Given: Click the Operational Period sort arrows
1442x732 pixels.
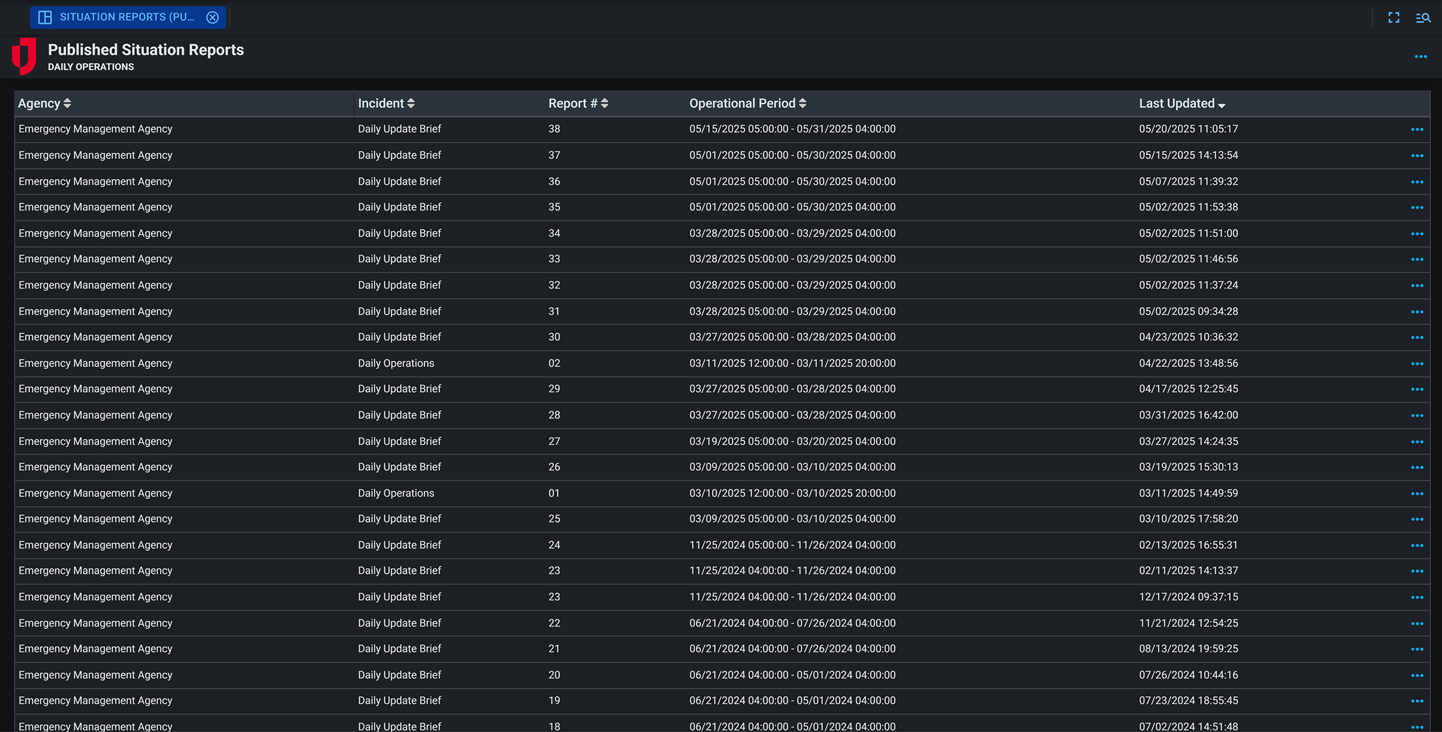Looking at the screenshot, I should tap(804, 103).
